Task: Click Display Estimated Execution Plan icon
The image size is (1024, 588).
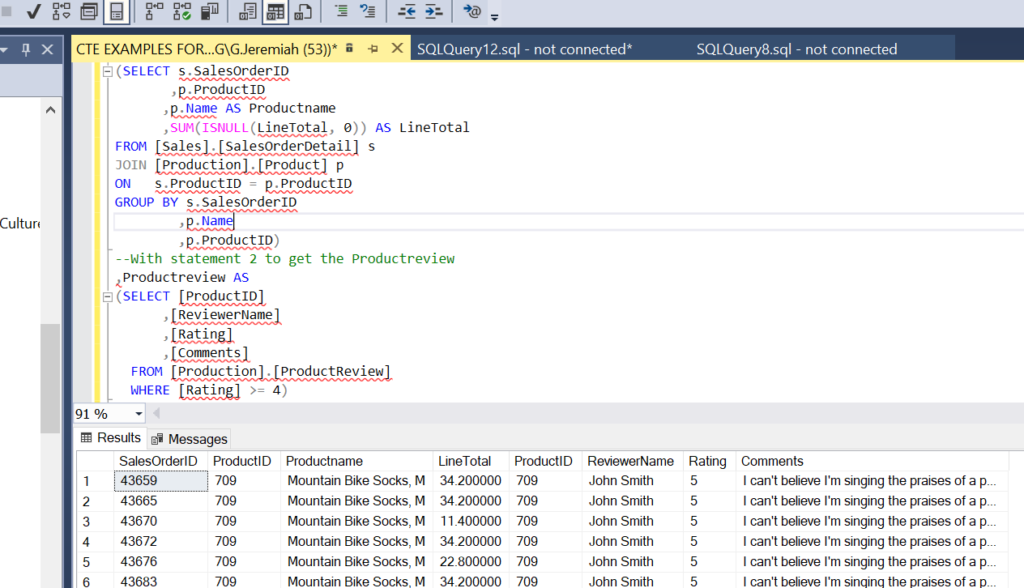Action: [x=62, y=12]
